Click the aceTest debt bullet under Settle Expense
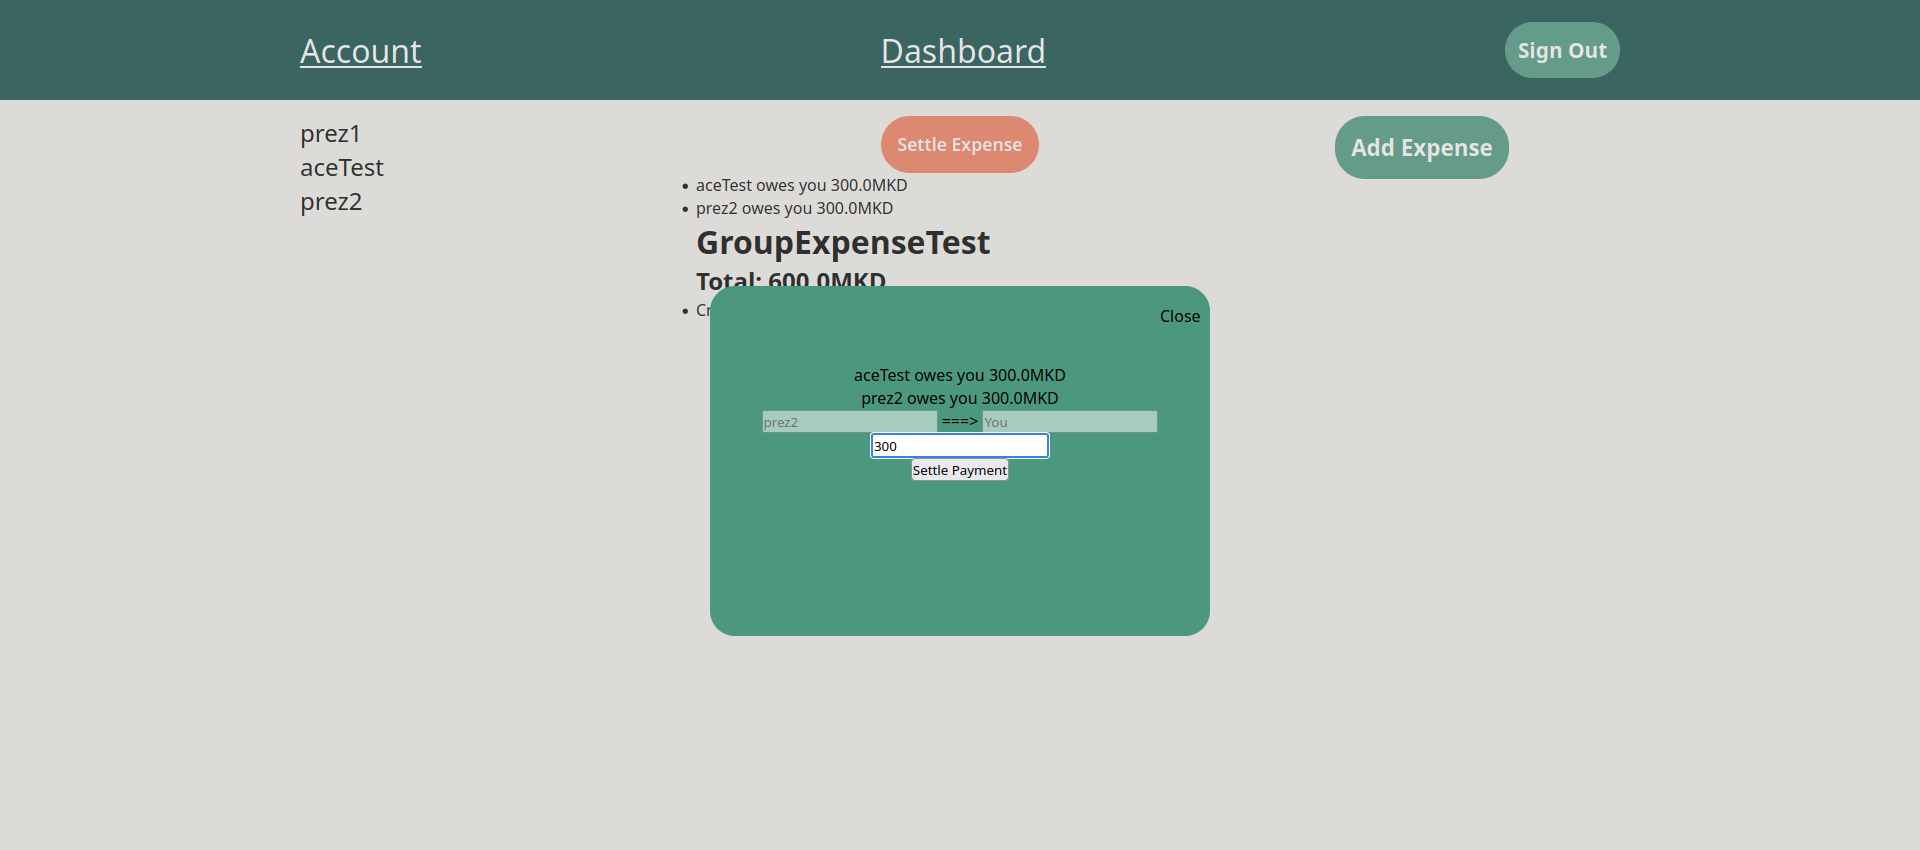The height and width of the screenshot is (850, 1920). tap(801, 185)
